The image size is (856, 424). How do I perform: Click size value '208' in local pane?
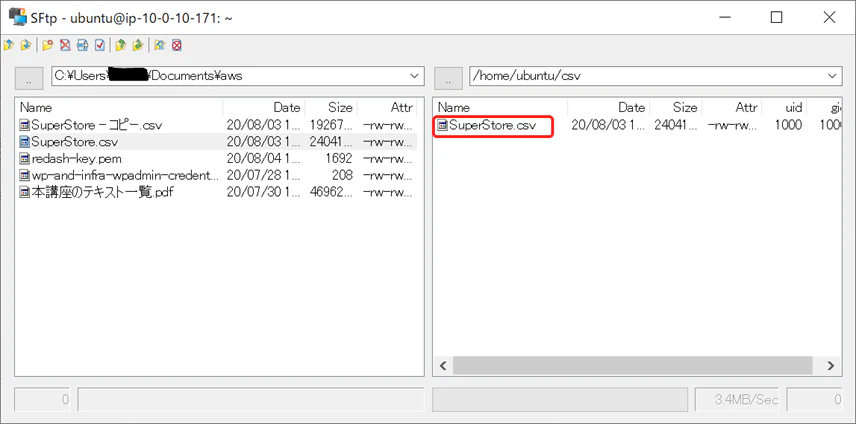coord(343,176)
